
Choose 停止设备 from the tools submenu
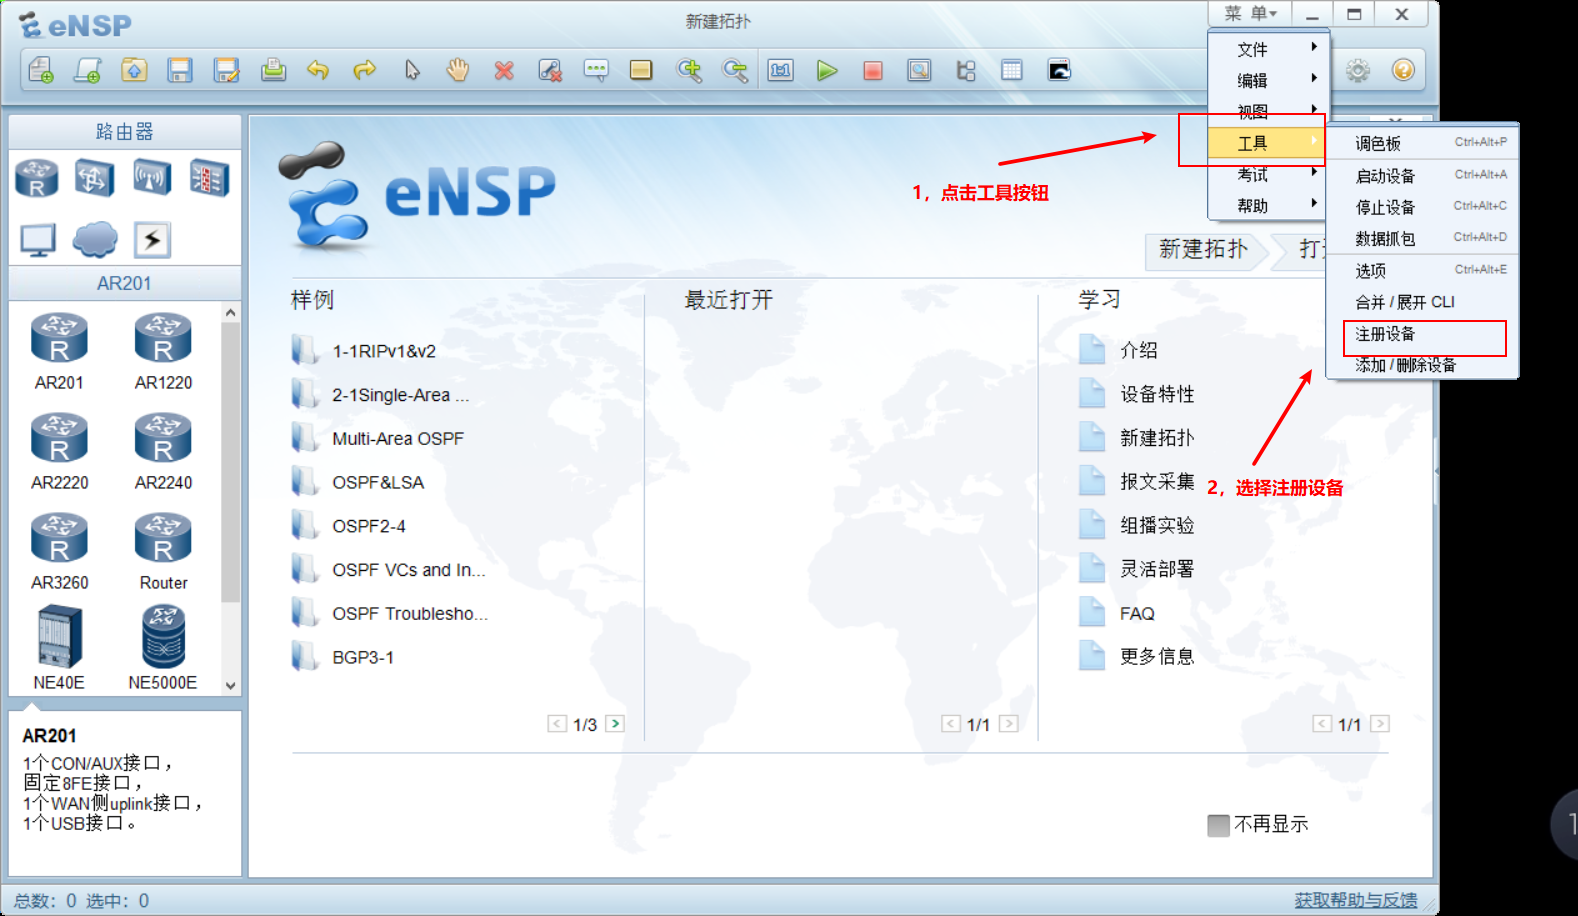[1422, 207]
